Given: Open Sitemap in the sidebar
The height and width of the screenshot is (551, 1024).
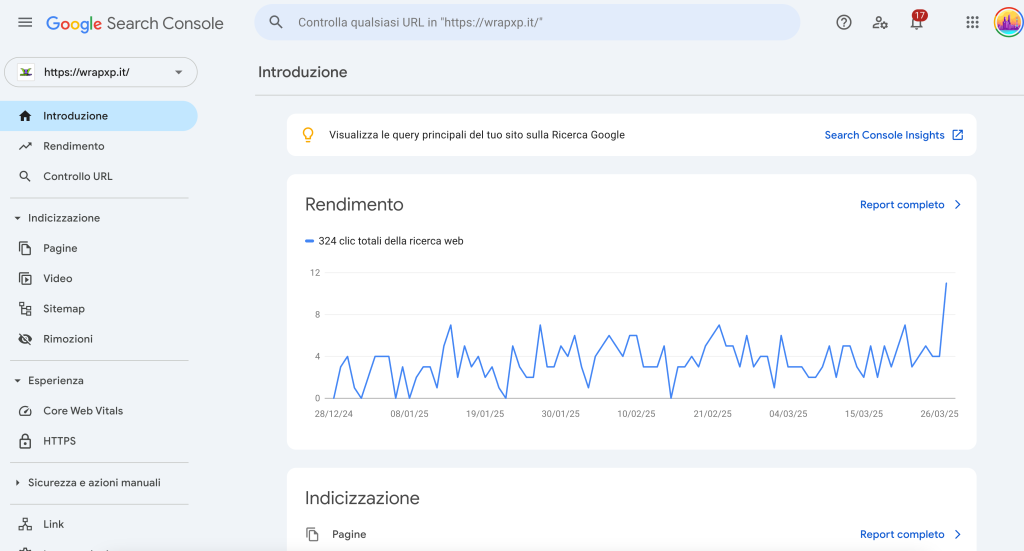Looking at the screenshot, I should pos(63,309).
